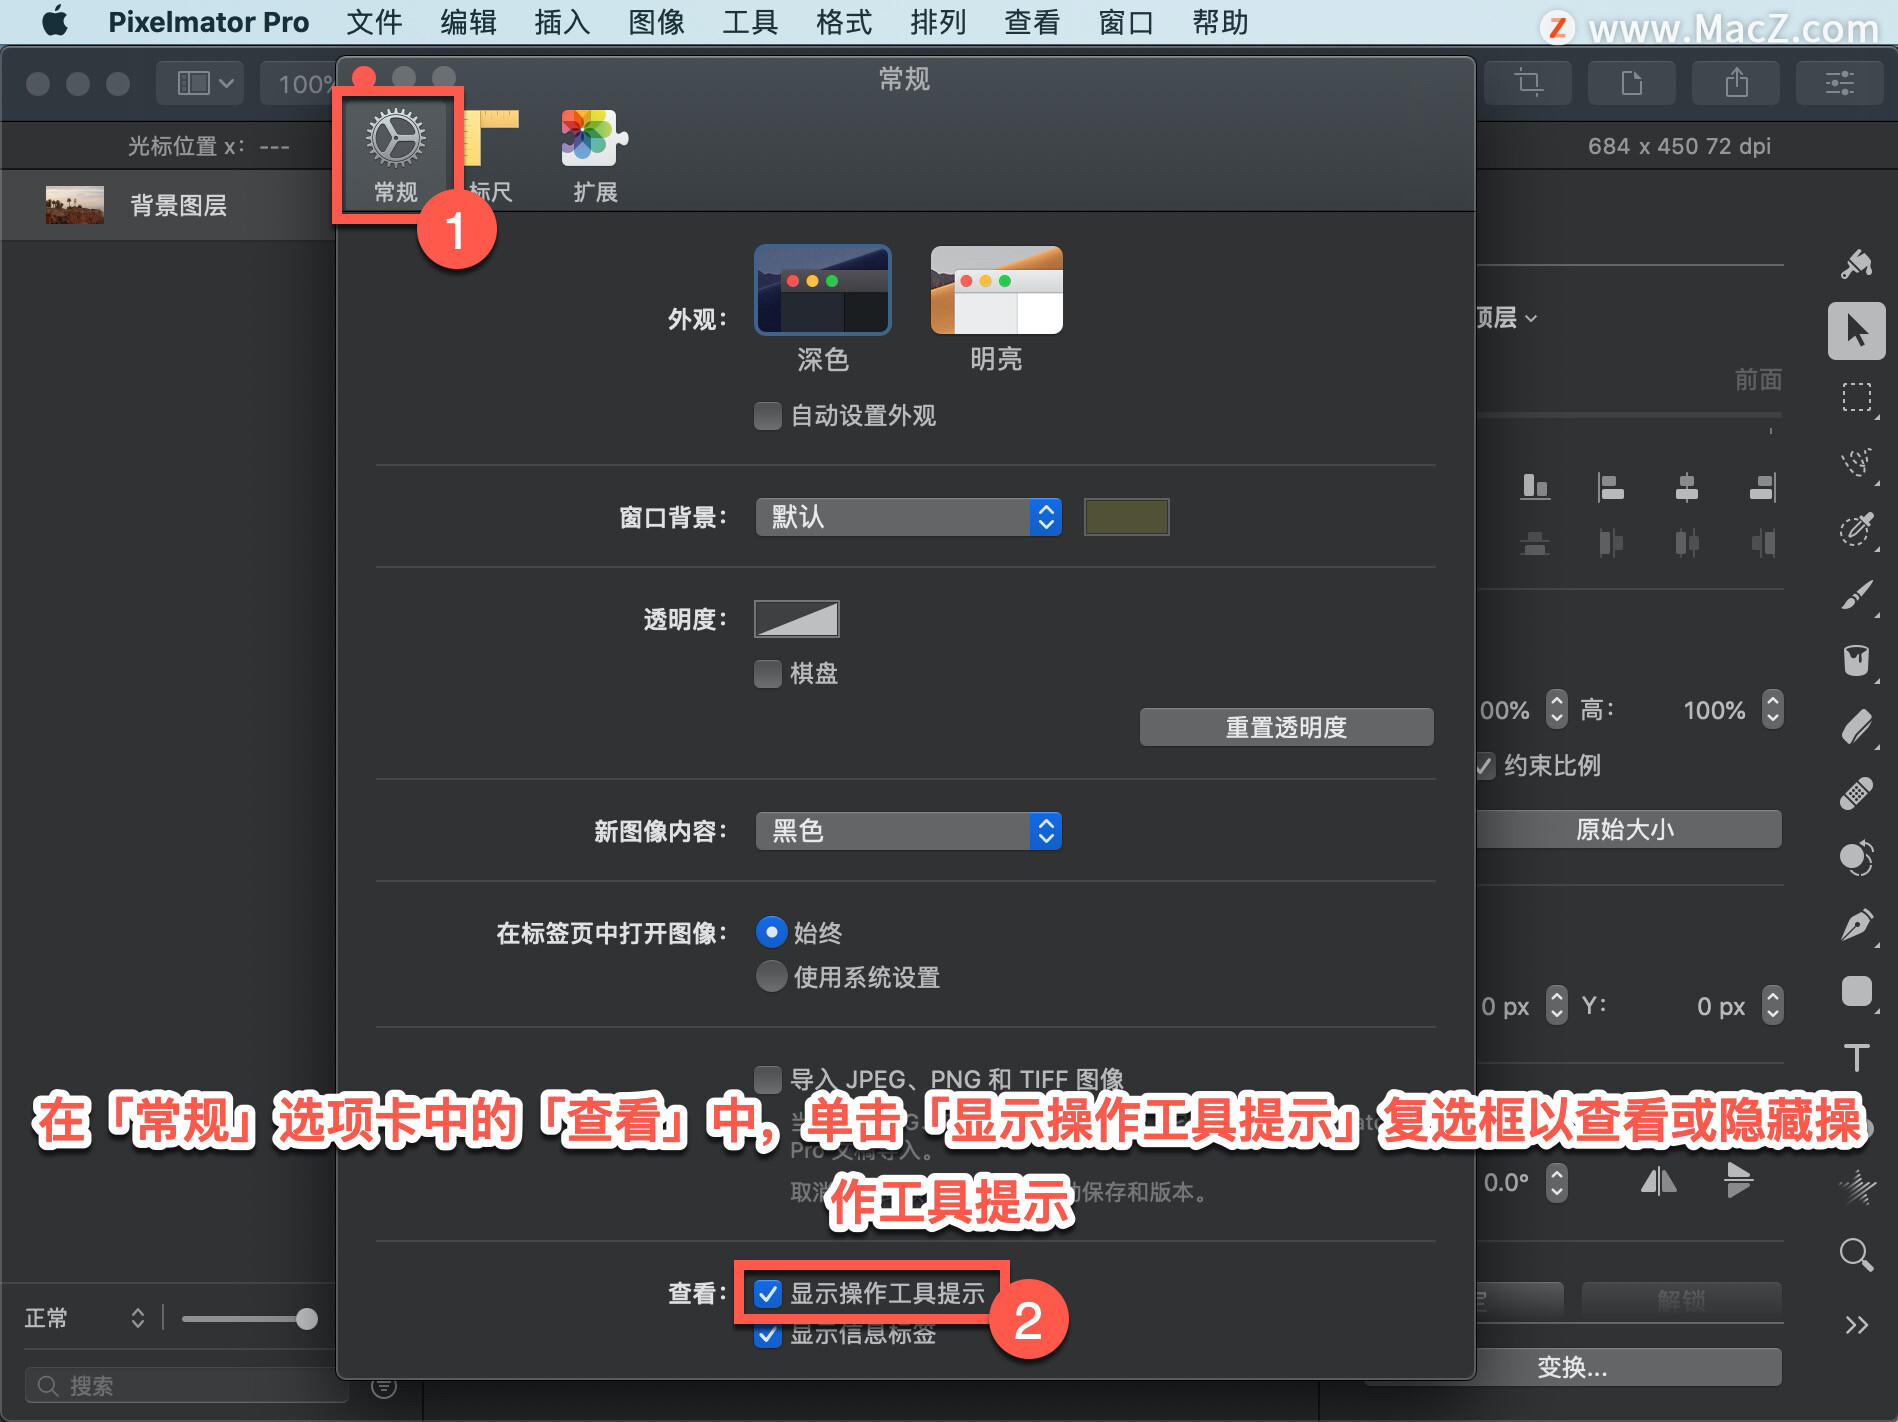Open new image content dropdown
This screenshot has height=1422, width=1898.
coord(908,831)
